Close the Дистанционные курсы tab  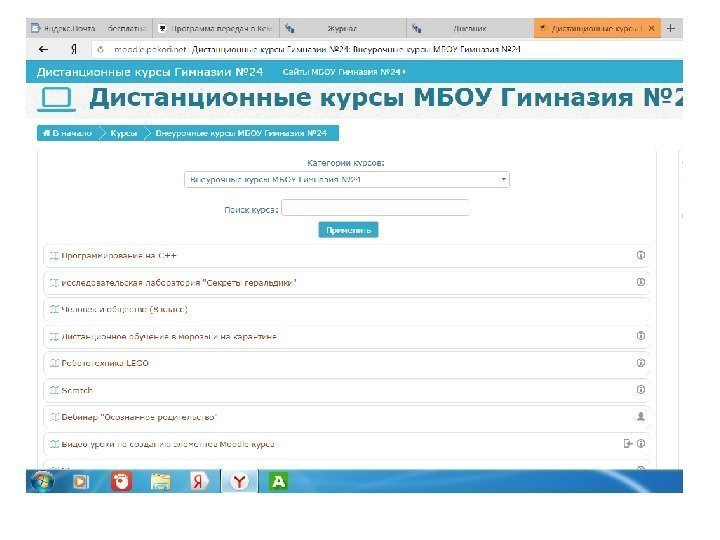tap(651, 28)
